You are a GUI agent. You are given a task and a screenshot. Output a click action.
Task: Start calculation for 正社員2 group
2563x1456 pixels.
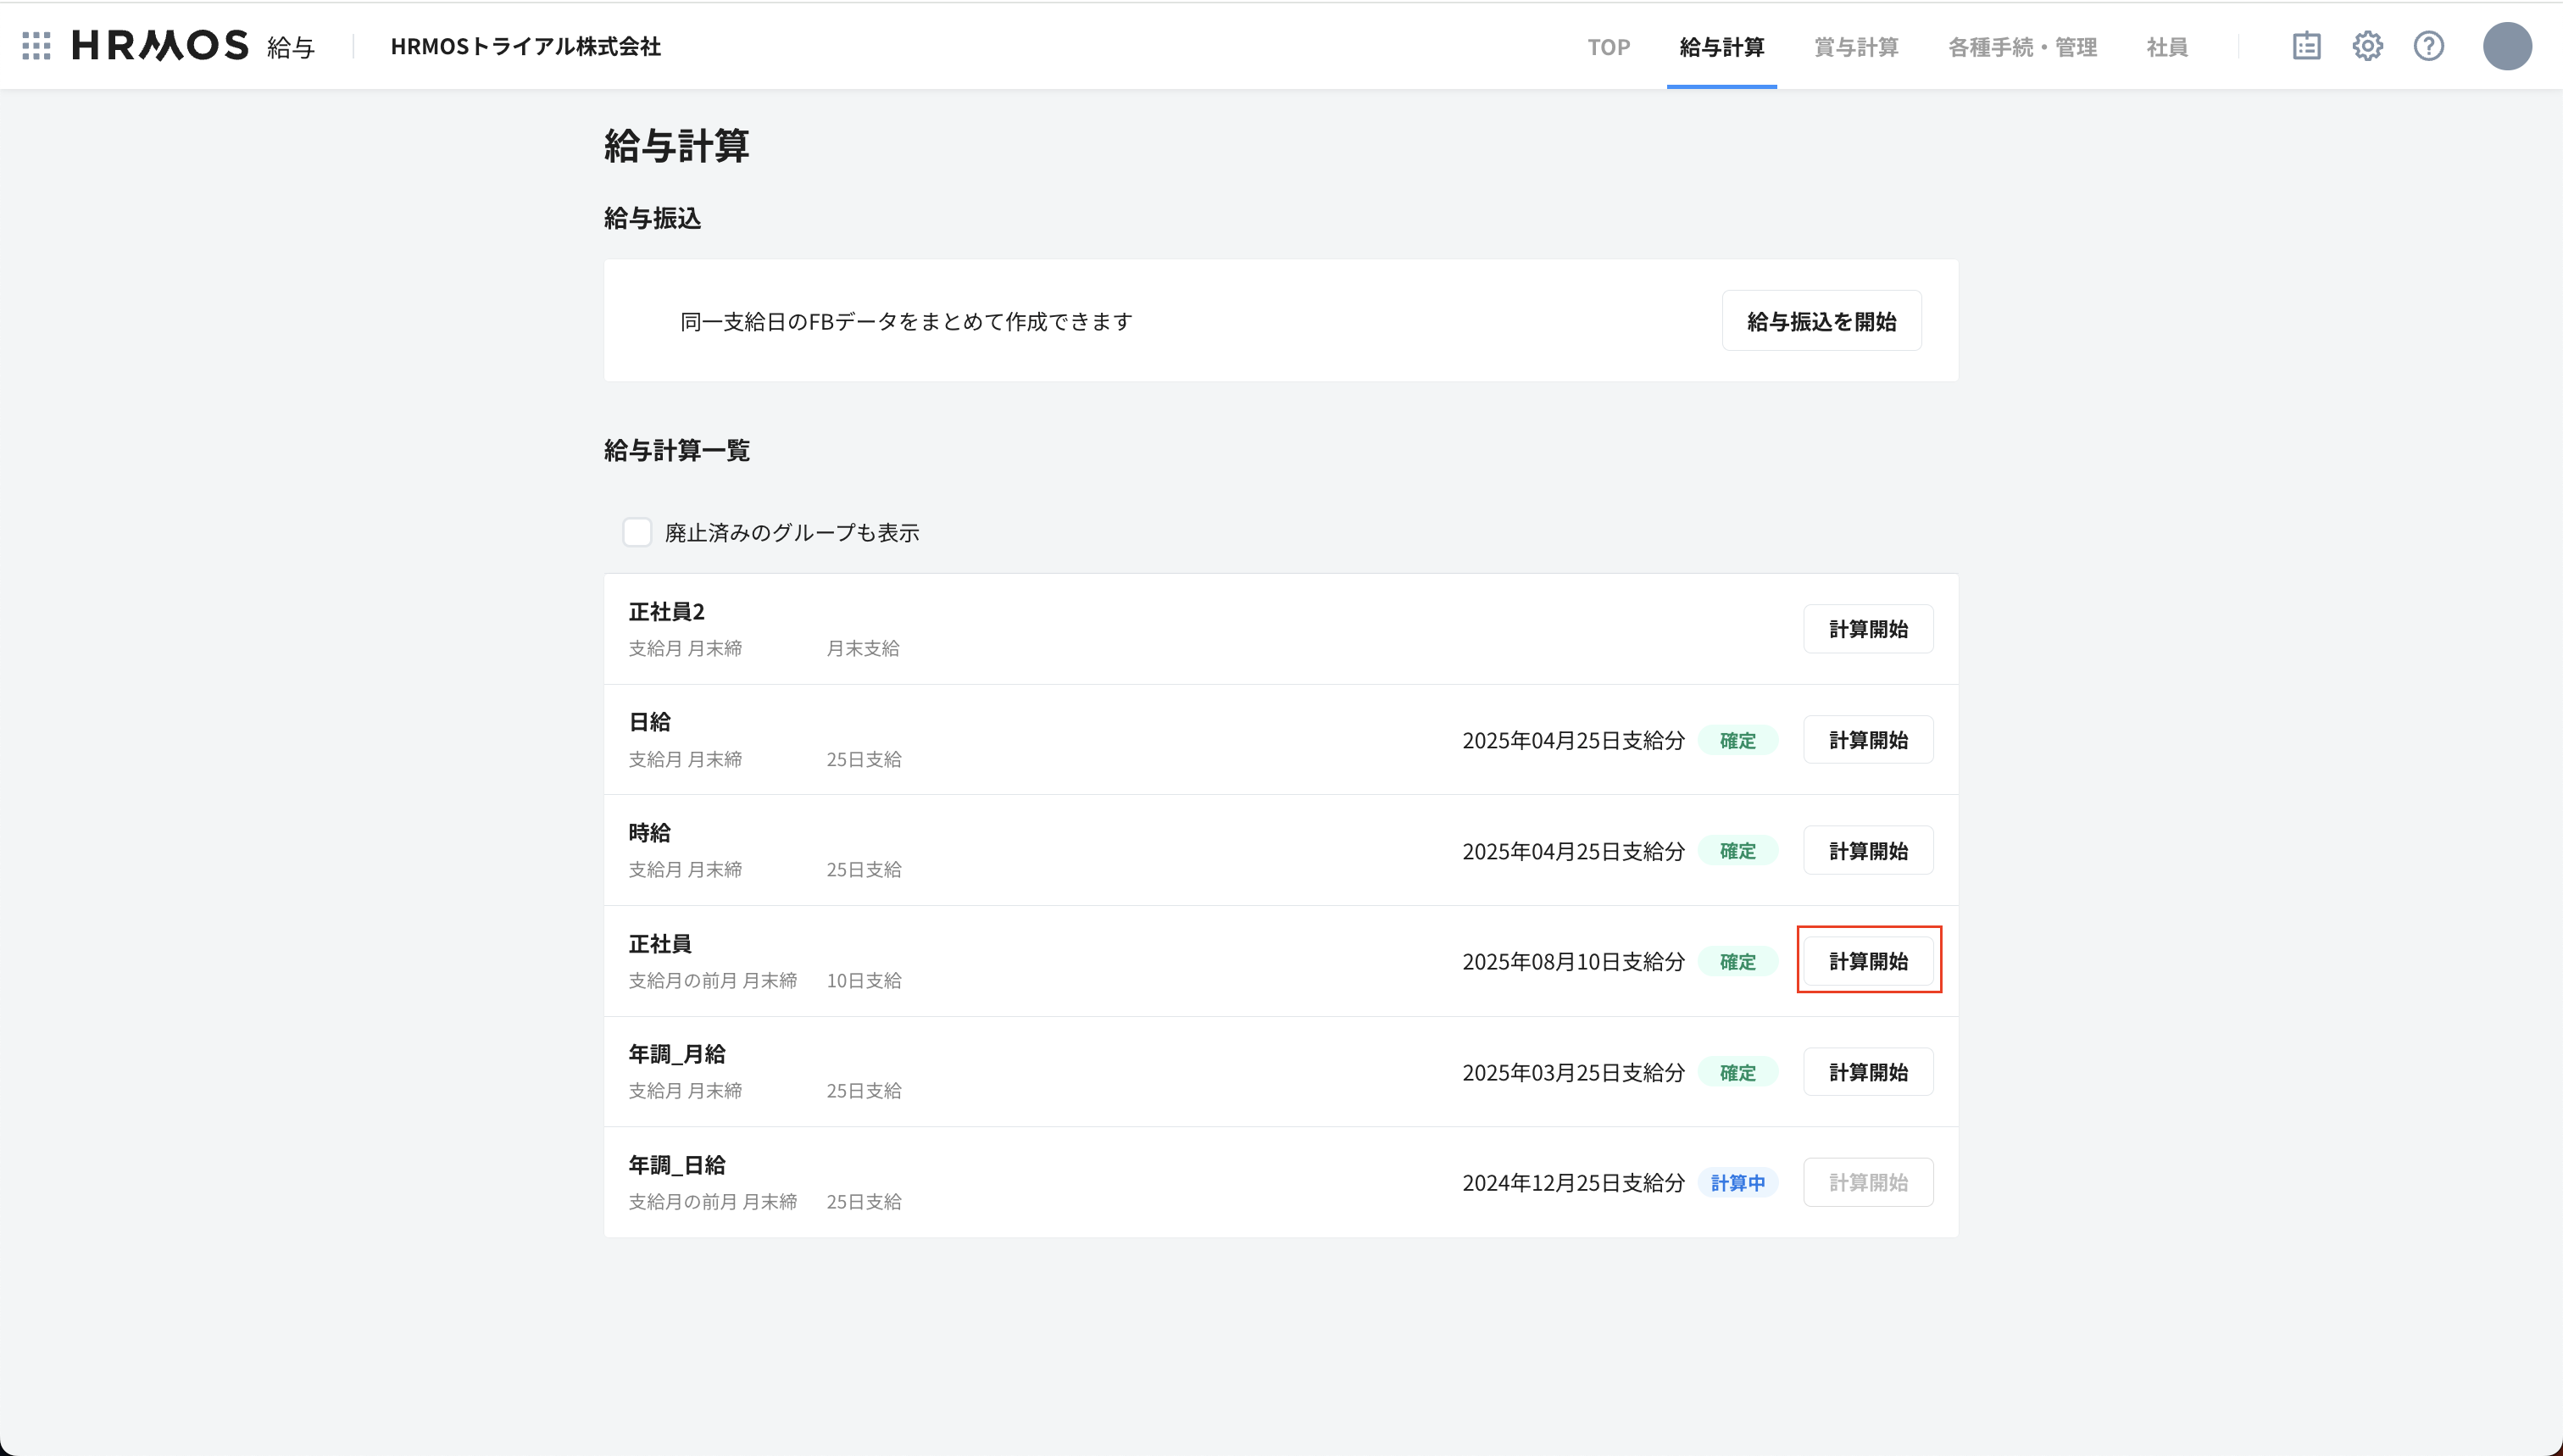(x=1867, y=629)
